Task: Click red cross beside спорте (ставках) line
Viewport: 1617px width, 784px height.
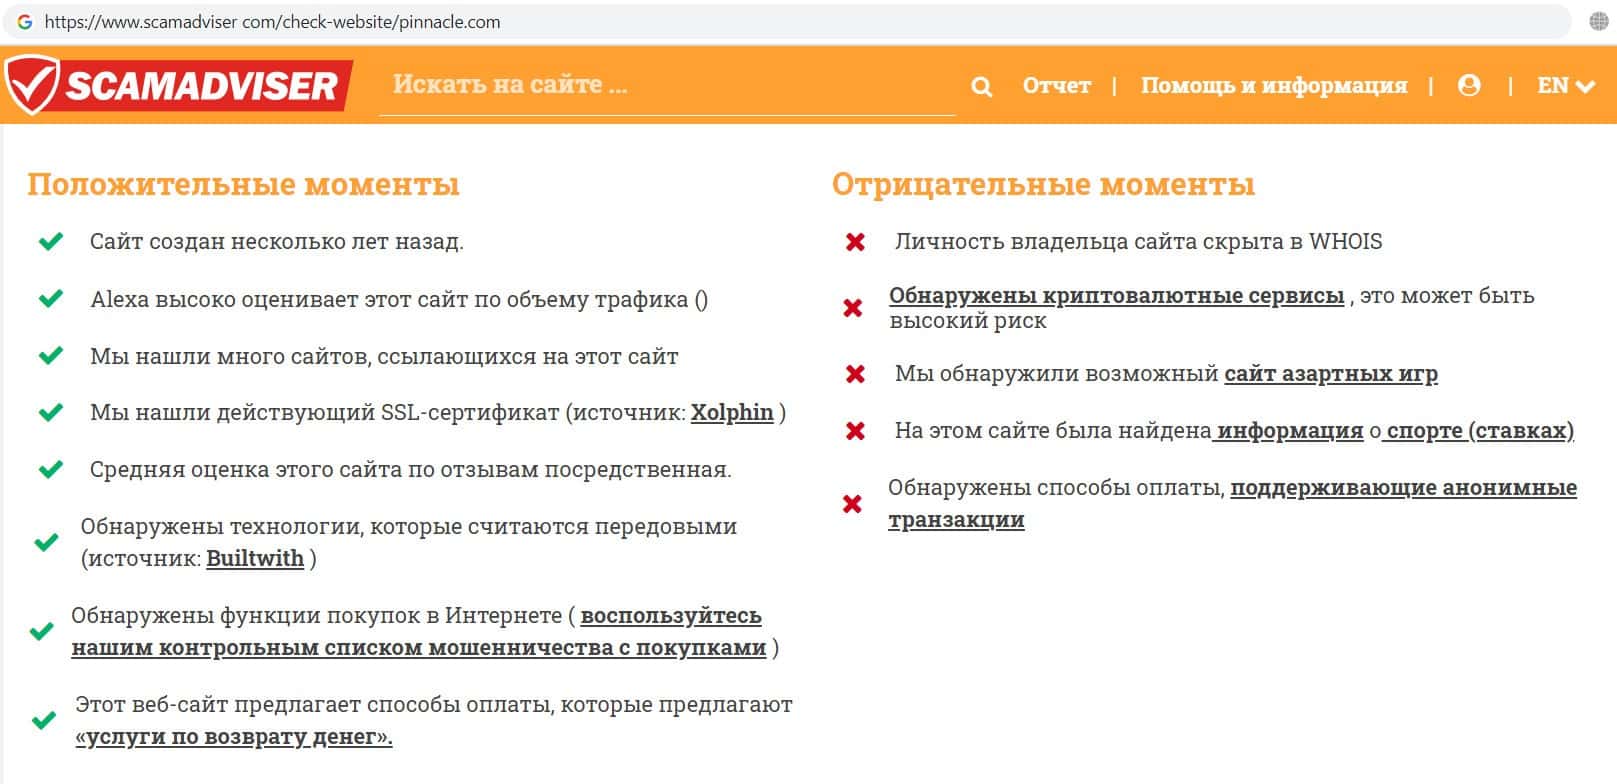Action: tap(855, 431)
